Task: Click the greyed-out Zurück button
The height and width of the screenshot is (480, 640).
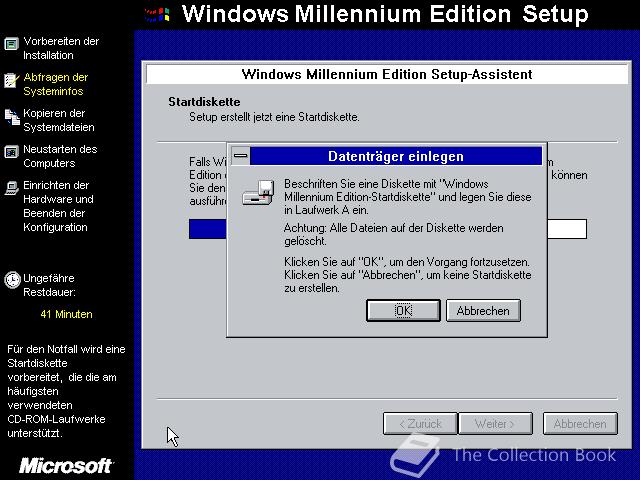Action: click(x=420, y=424)
